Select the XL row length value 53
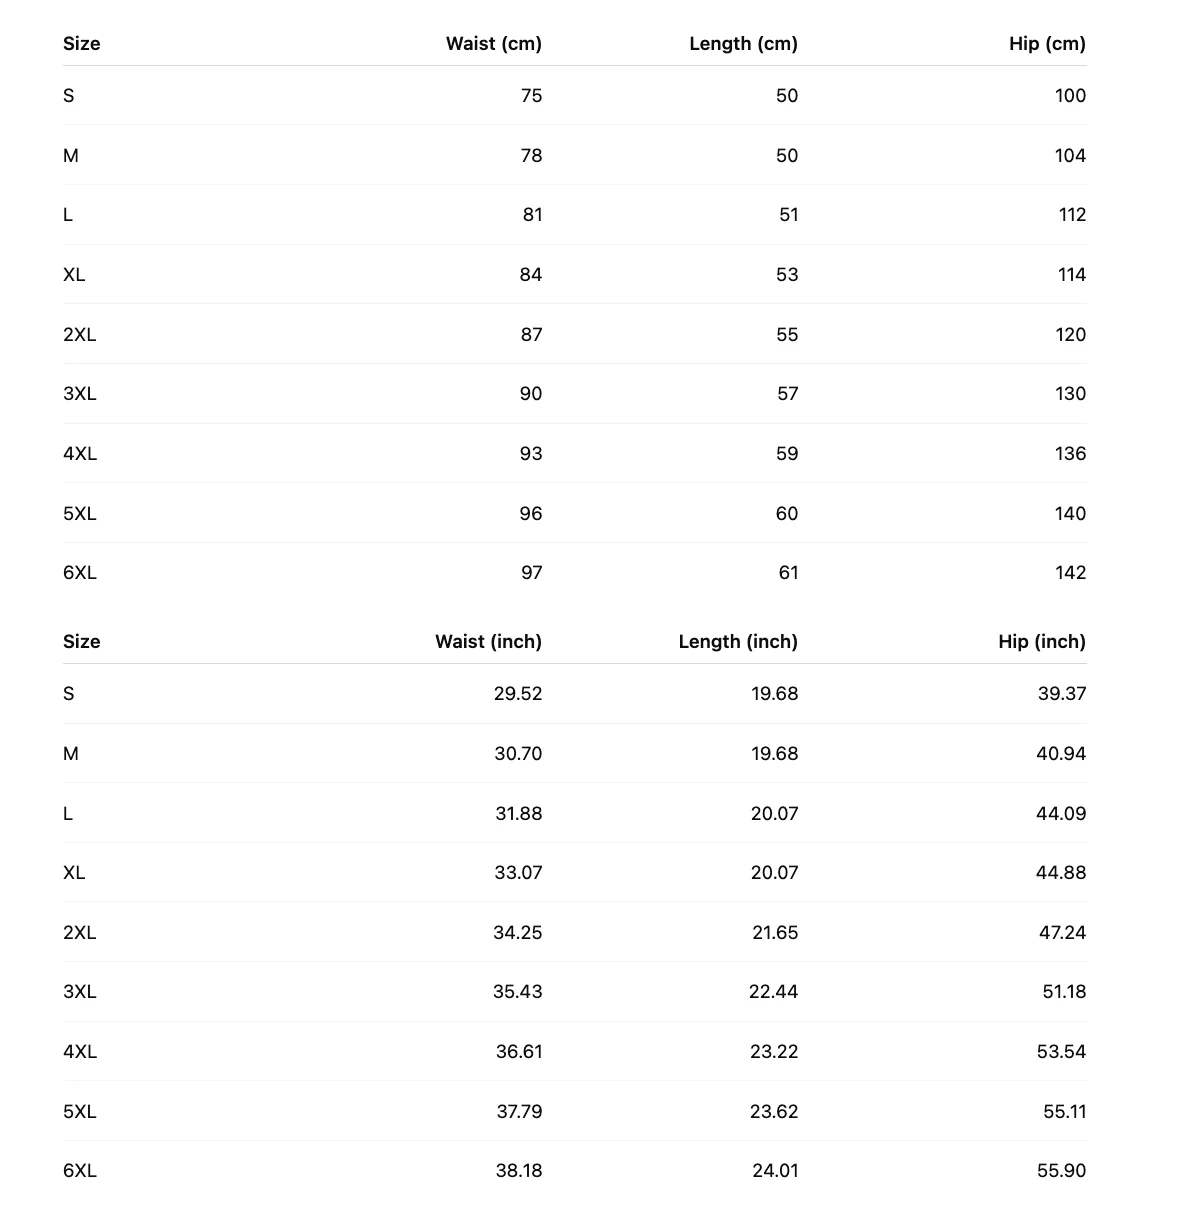The width and height of the screenshot is (1192, 1222). click(787, 275)
